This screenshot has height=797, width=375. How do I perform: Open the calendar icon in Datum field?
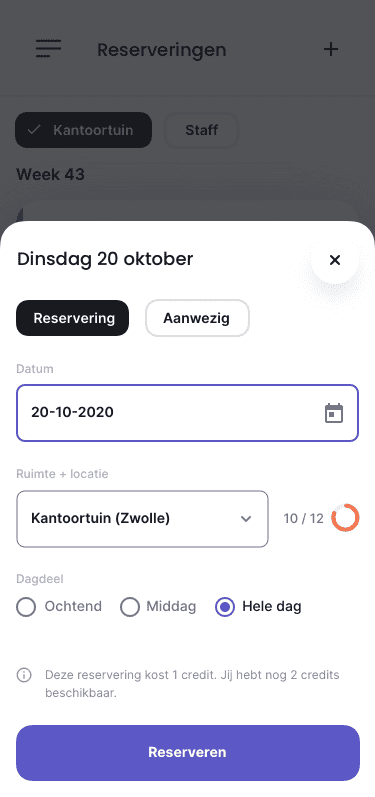[334, 413]
